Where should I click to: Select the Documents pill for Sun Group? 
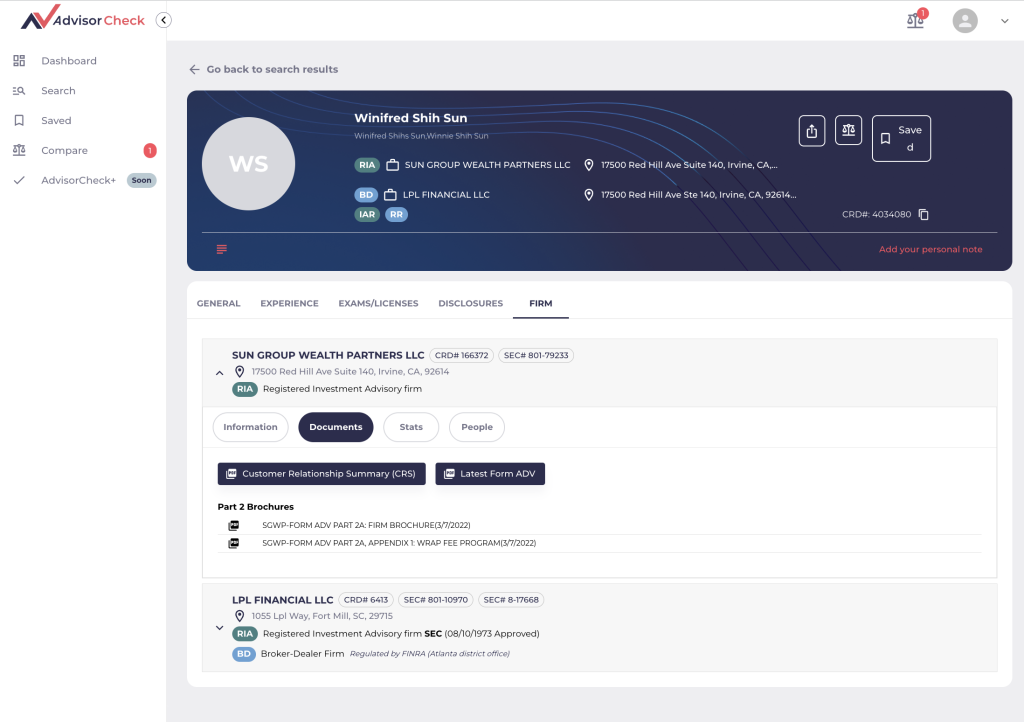pyautogui.click(x=335, y=427)
